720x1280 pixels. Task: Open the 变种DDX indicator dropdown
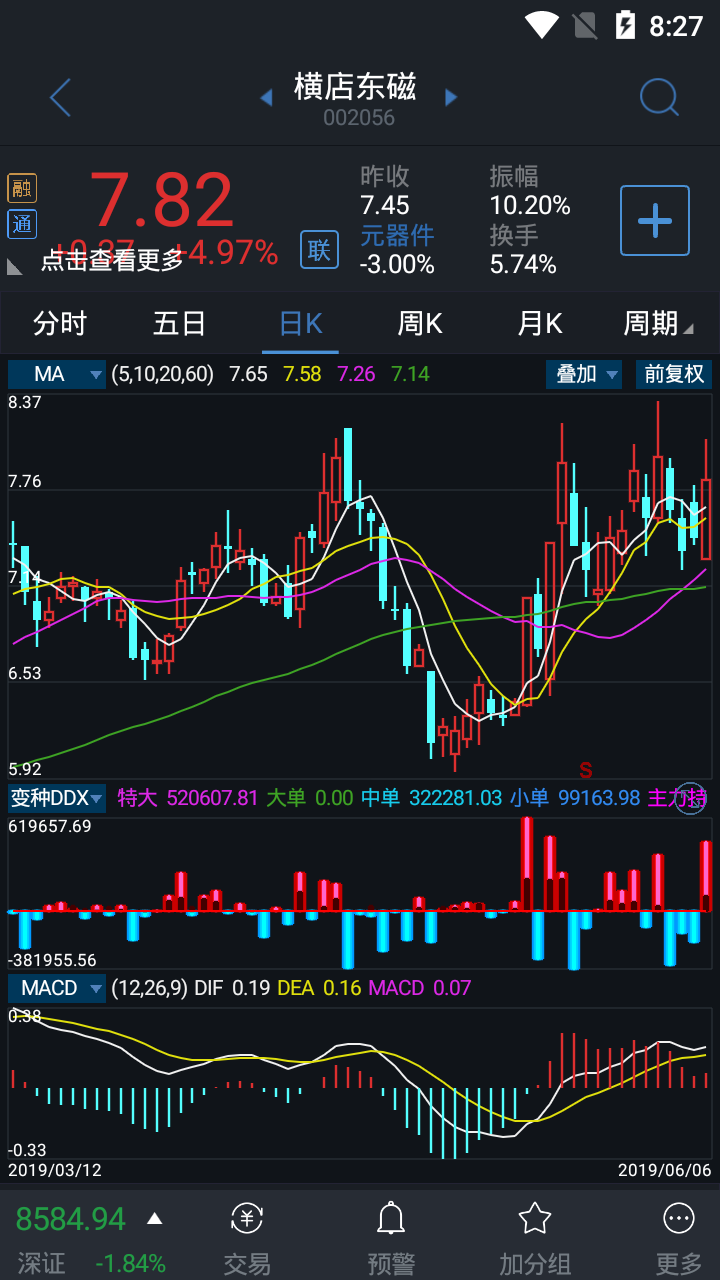click(x=57, y=798)
